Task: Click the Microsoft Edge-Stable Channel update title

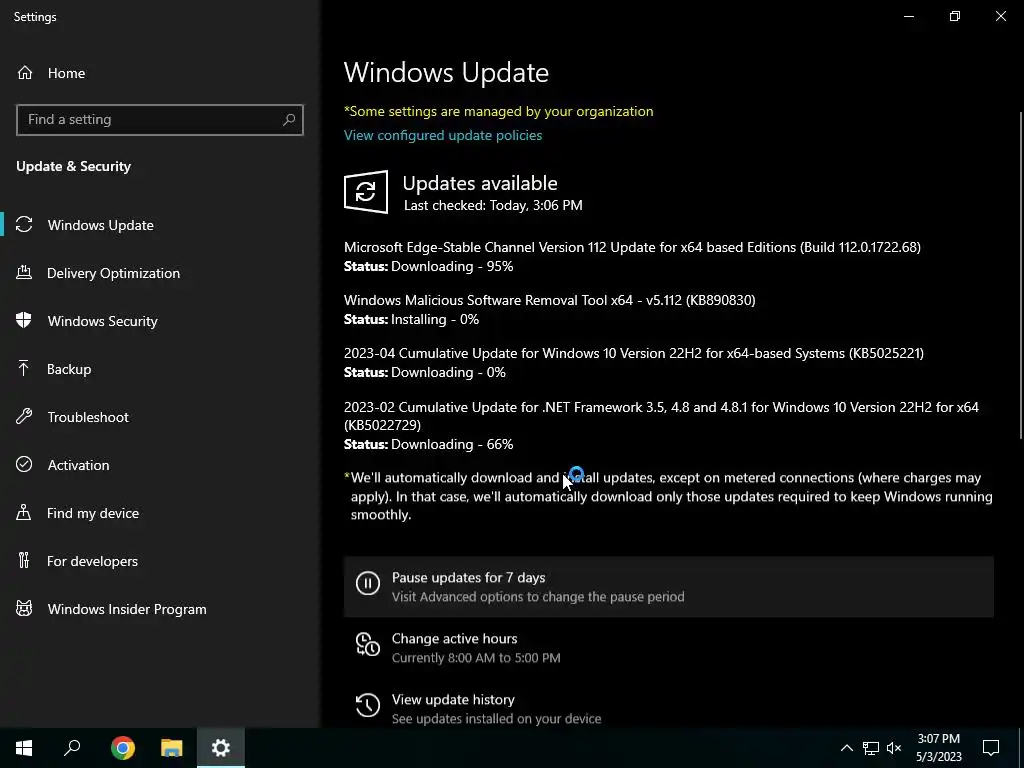Action: coord(632,247)
